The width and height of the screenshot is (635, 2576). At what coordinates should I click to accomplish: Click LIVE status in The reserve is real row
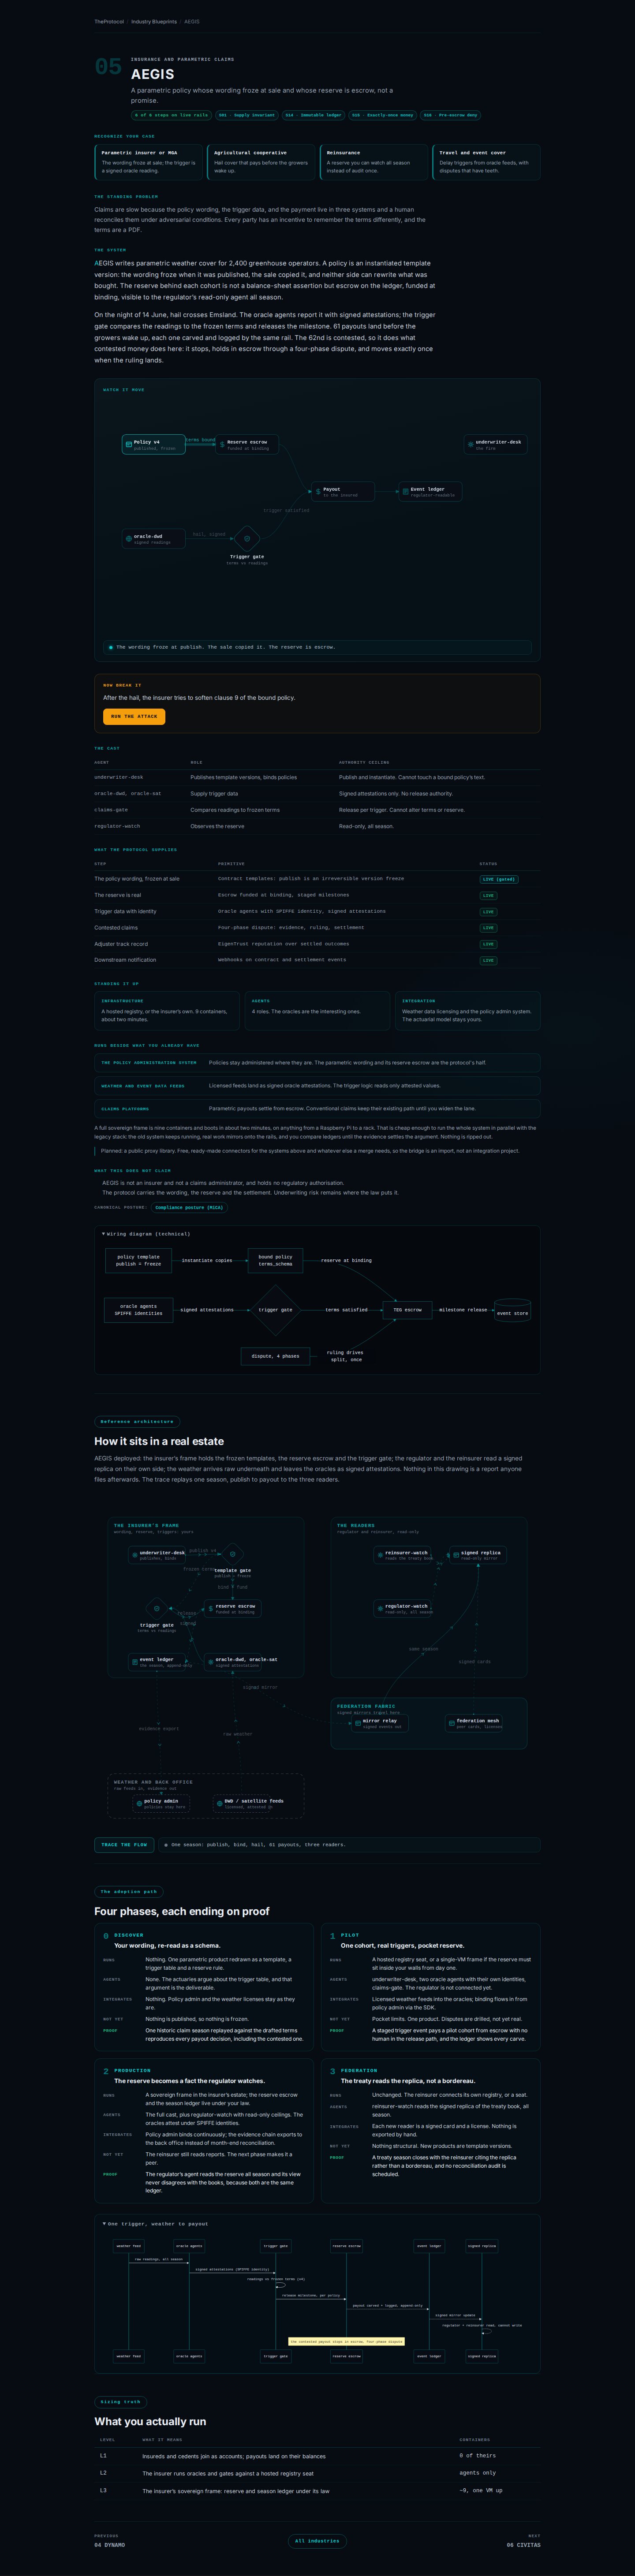pos(488,895)
